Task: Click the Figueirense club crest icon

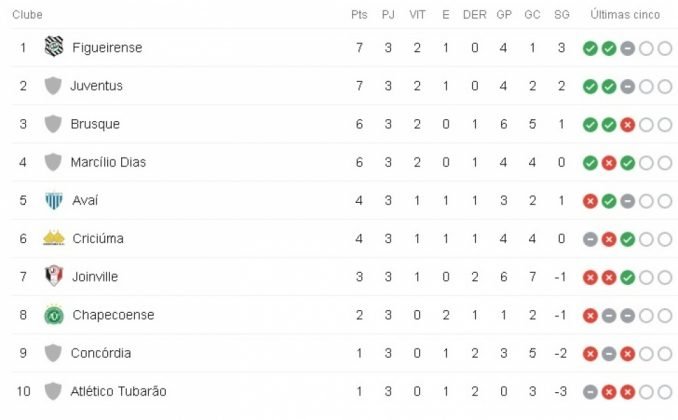Action: 54,47
